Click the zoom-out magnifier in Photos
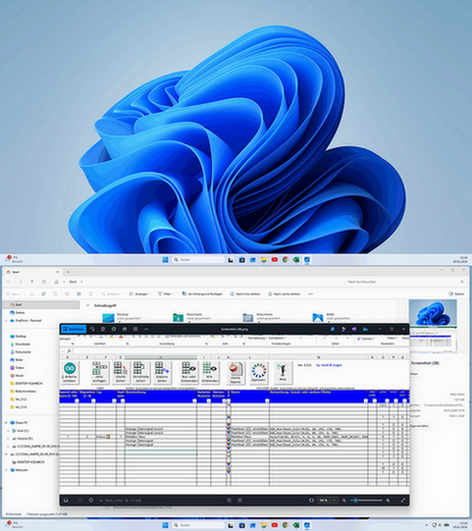 pyautogui.click(x=344, y=500)
